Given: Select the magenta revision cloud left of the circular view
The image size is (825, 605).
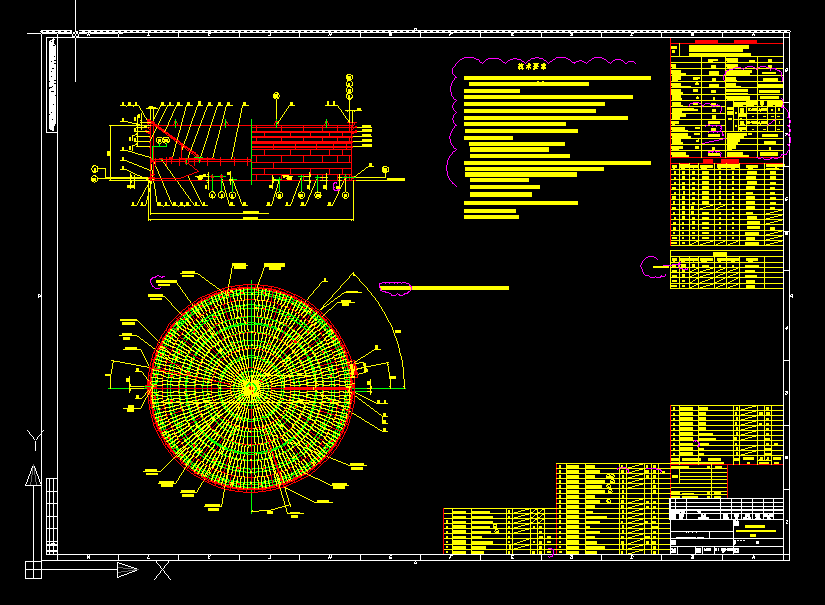Looking at the screenshot, I should click(157, 282).
